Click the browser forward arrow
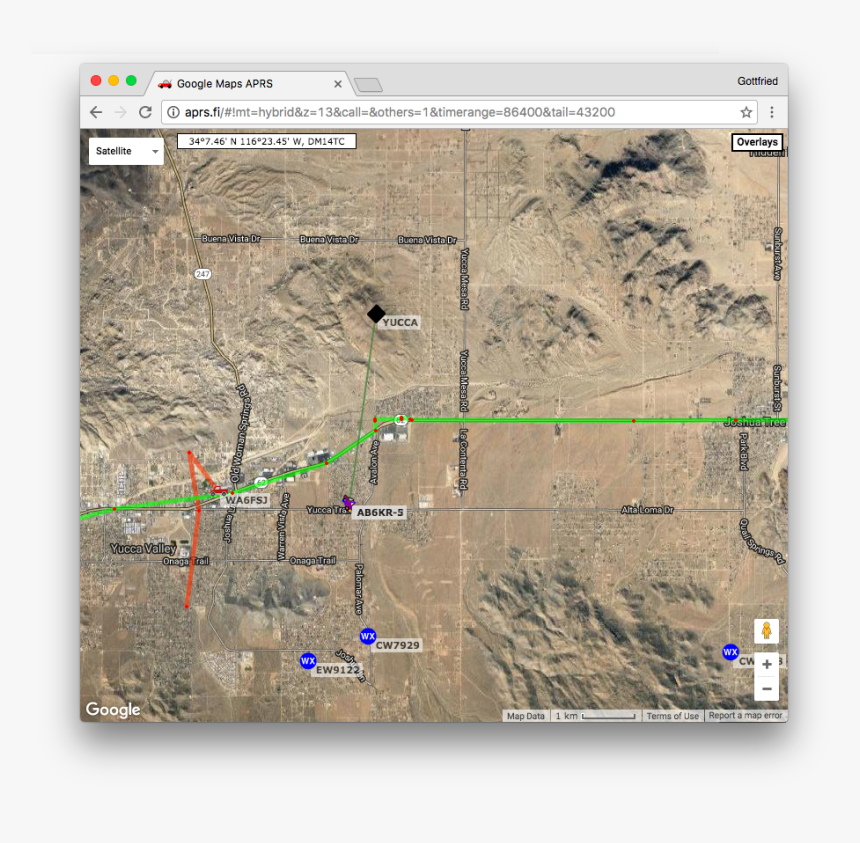Viewport: 860px width, 843px height. click(120, 112)
